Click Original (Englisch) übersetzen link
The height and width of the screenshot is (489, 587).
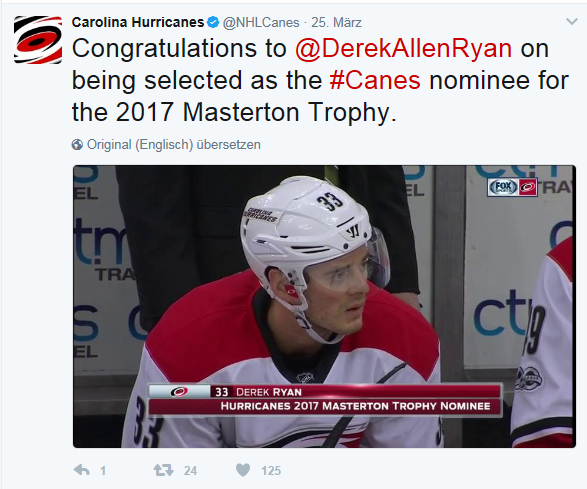tap(174, 145)
